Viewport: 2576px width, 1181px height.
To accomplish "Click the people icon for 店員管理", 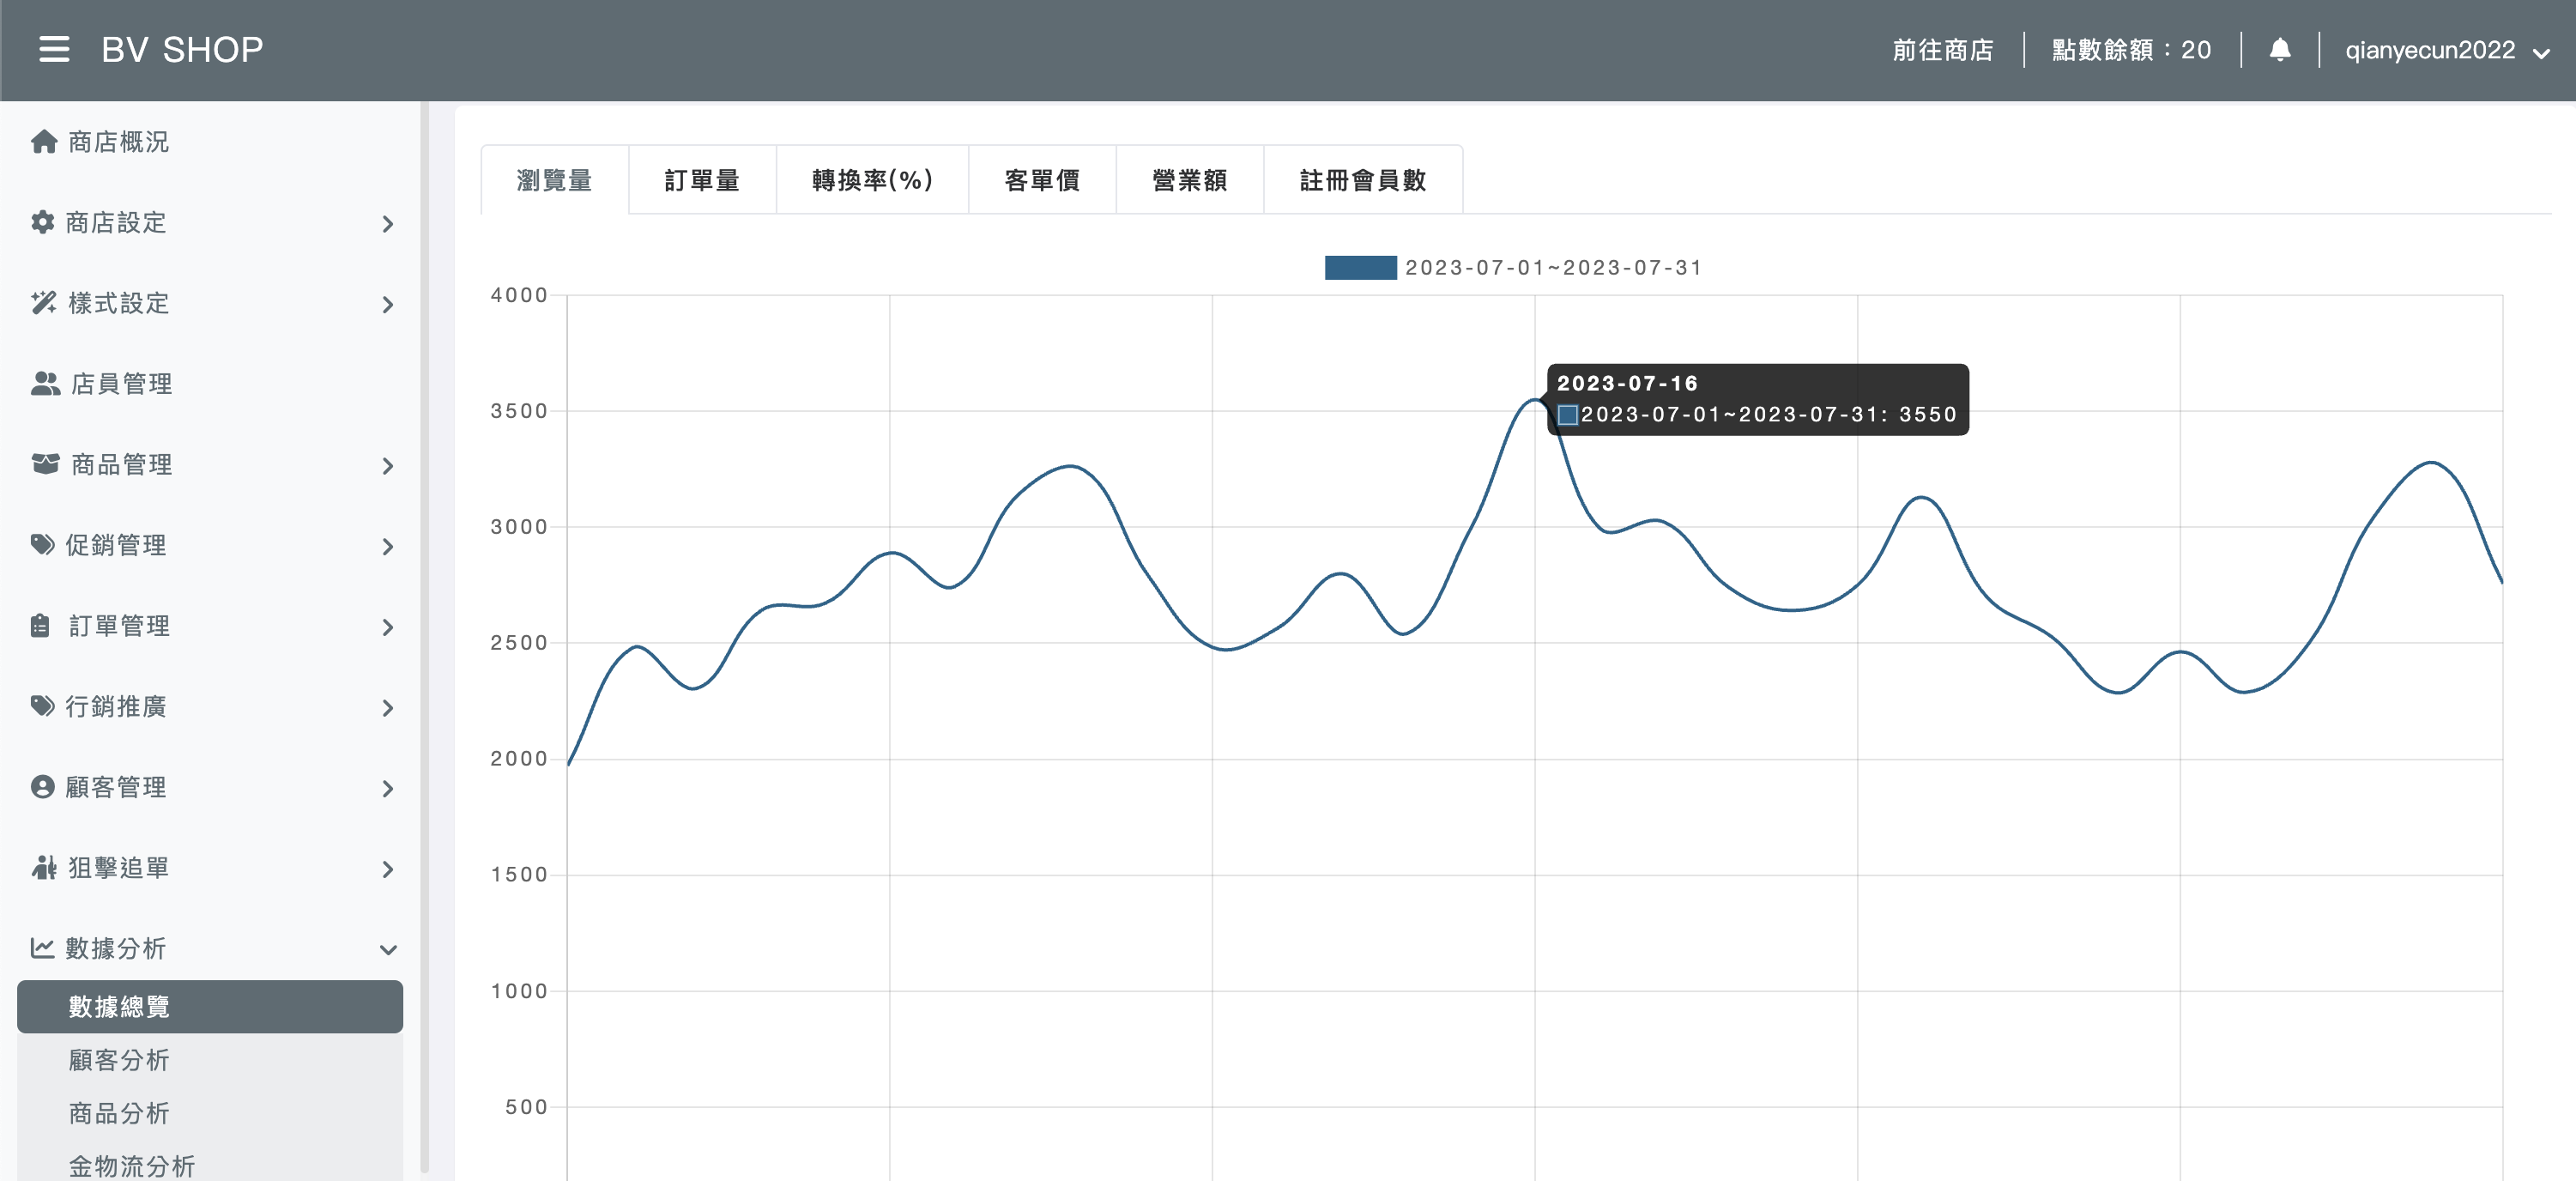I will (45, 384).
